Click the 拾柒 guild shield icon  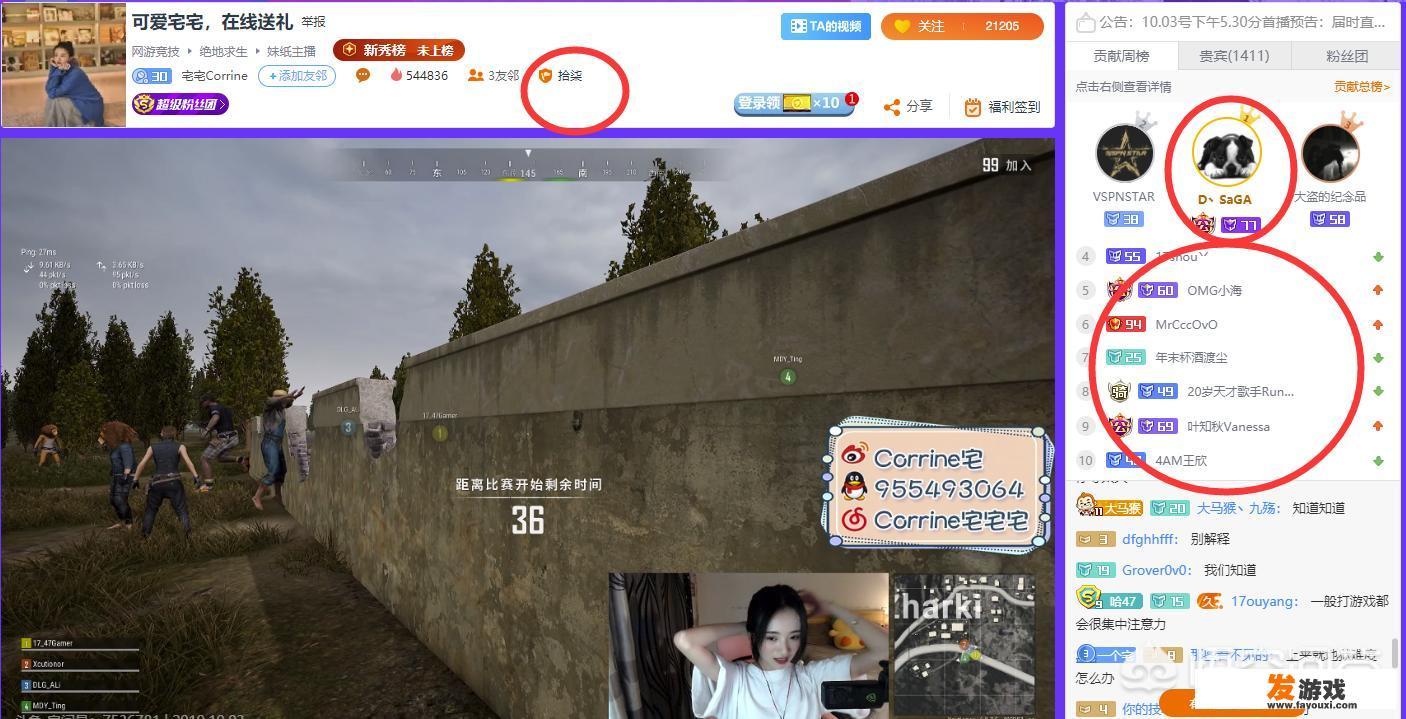coord(545,75)
